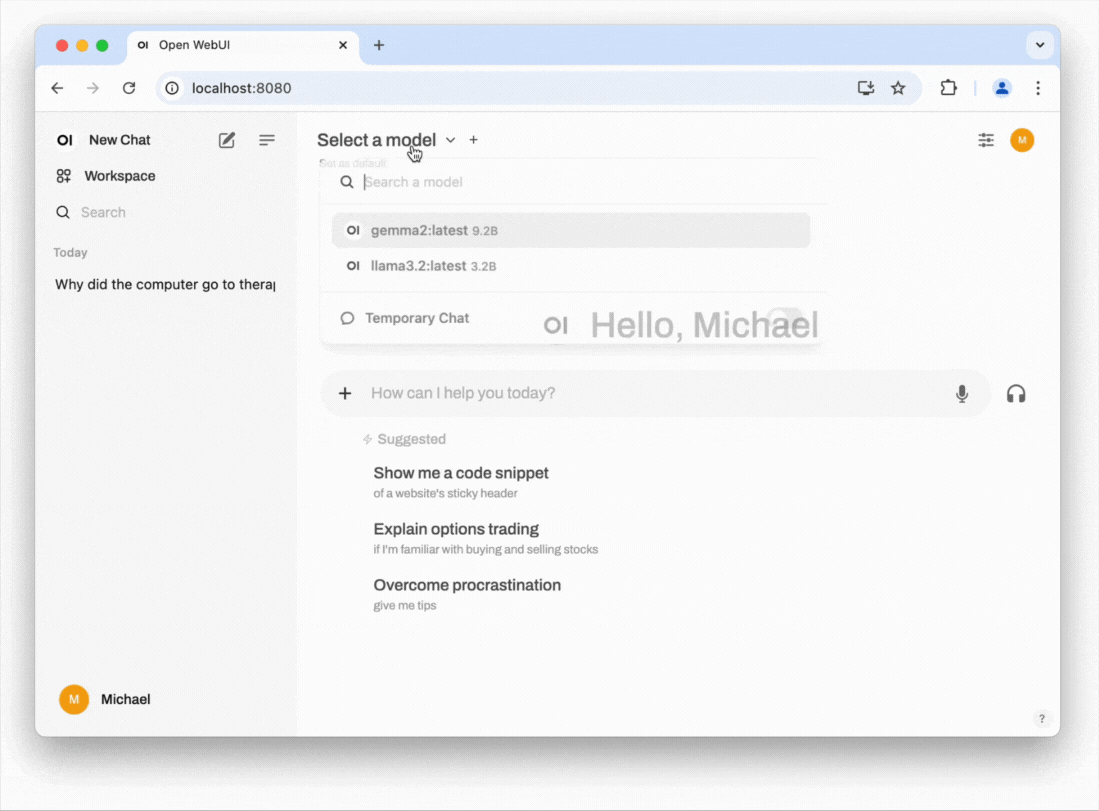Install app using the address bar install icon
This screenshot has height=811, width=1099.
coord(866,88)
